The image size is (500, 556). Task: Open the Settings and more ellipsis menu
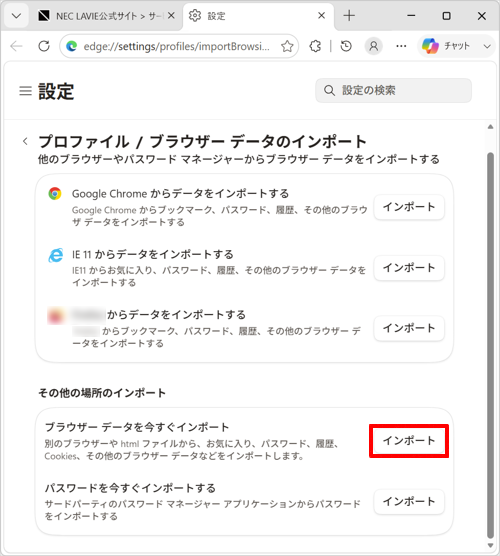coord(401,46)
